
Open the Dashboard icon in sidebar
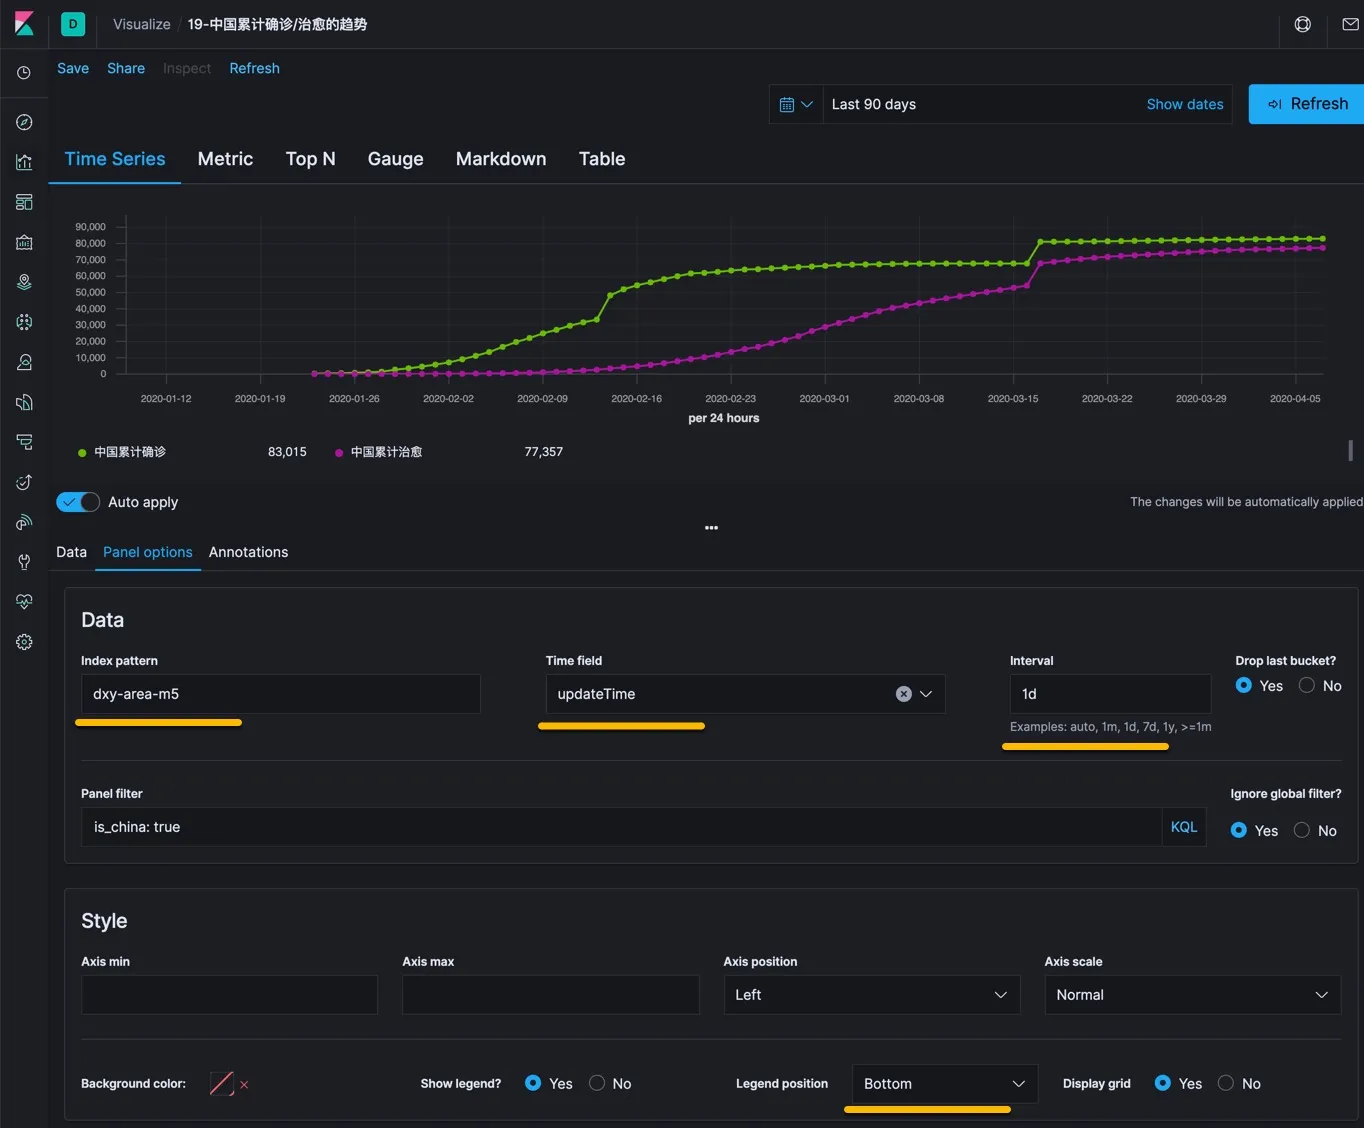pyautogui.click(x=24, y=202)
